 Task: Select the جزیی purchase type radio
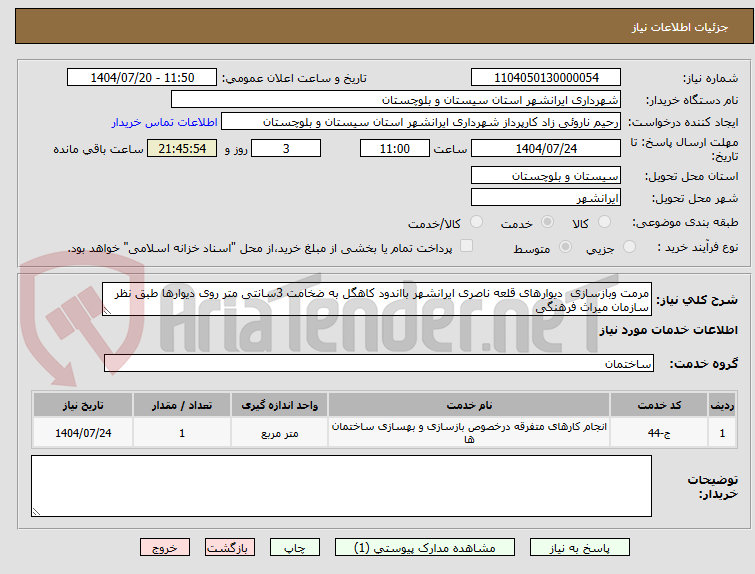pos(629,247)
